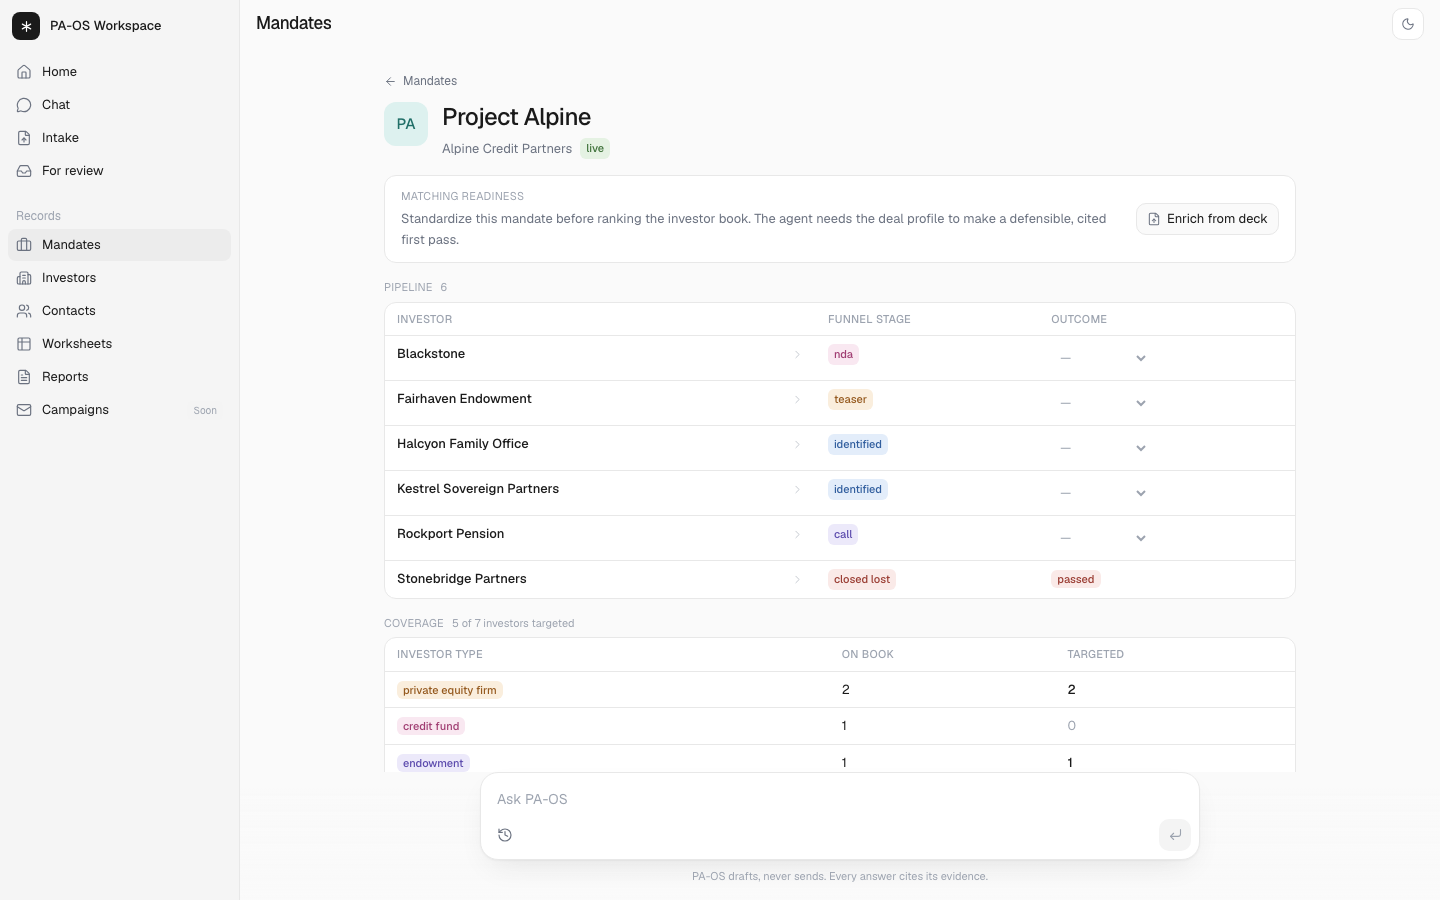Follow the Mandates breadcrumb link
The height and width of the screenshot is (900, 1440).
pos(430,81)
